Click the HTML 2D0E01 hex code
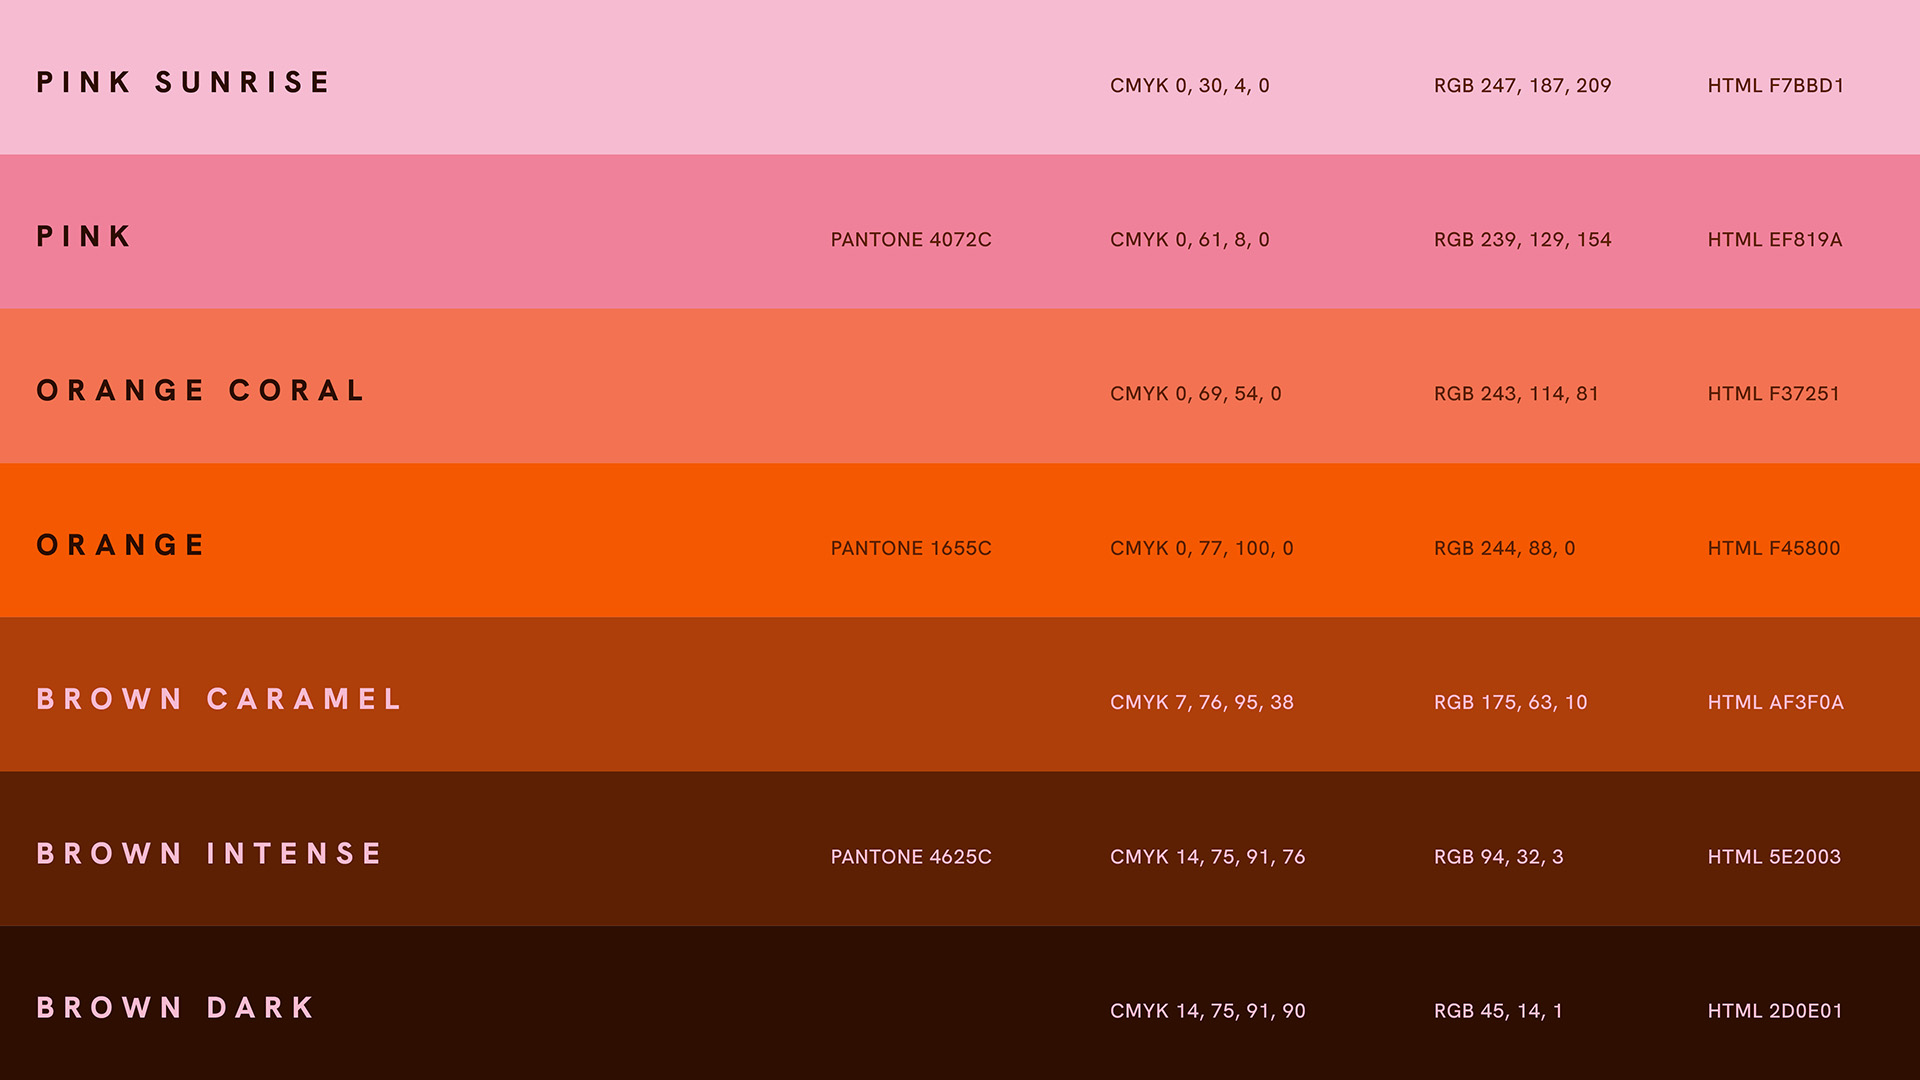 coord(1774,1011)
